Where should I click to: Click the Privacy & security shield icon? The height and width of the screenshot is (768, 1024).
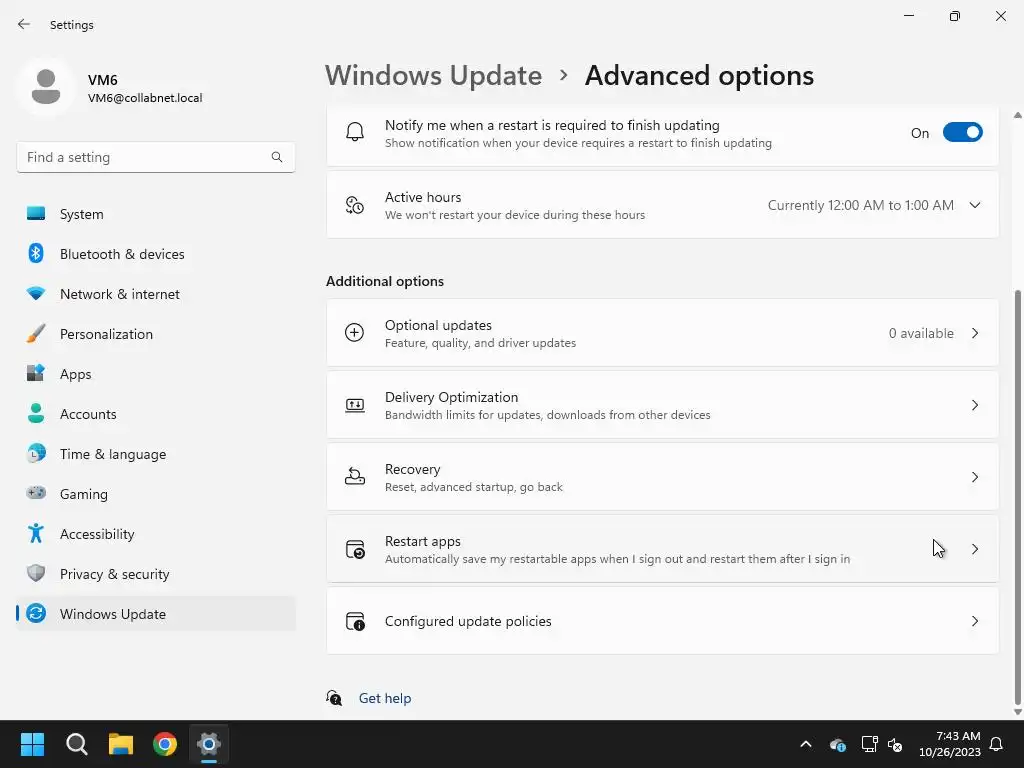[x=36, y=573]
